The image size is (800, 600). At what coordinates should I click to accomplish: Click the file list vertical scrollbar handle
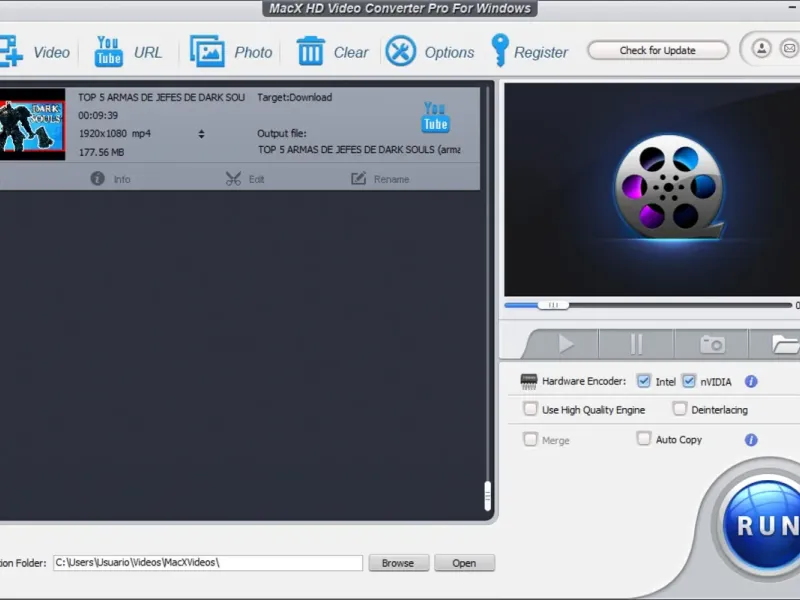pos(487,495)
